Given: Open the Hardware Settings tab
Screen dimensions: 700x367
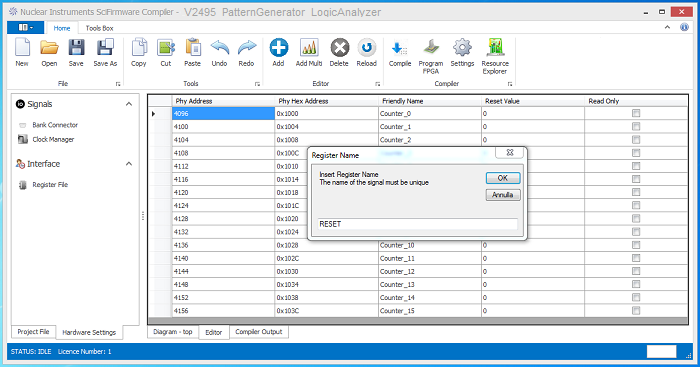Looking at the screenshot, I should [89, 332].
